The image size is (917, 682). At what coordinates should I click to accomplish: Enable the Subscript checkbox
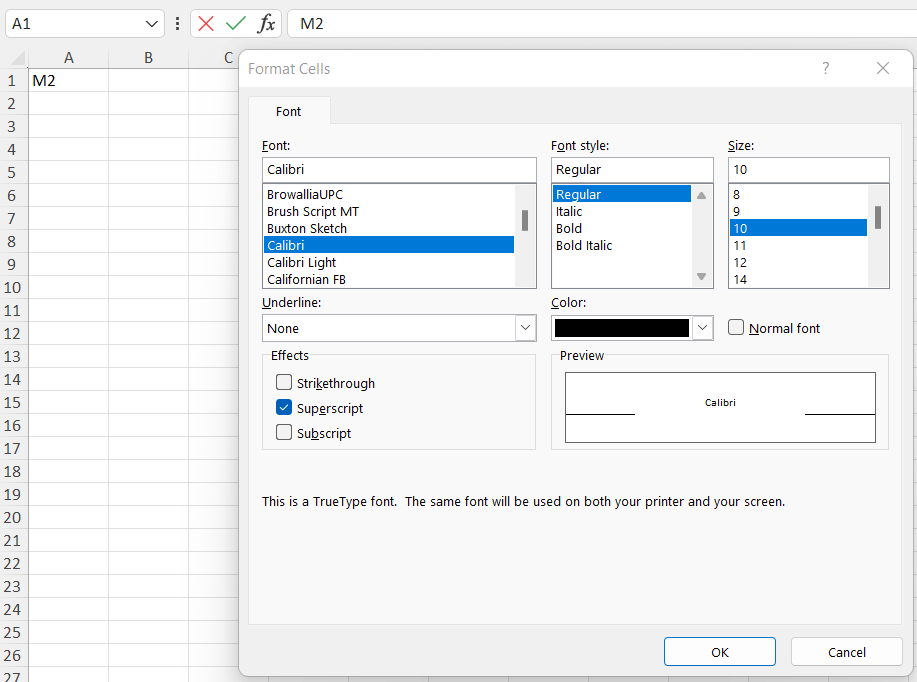pos(284,432)
